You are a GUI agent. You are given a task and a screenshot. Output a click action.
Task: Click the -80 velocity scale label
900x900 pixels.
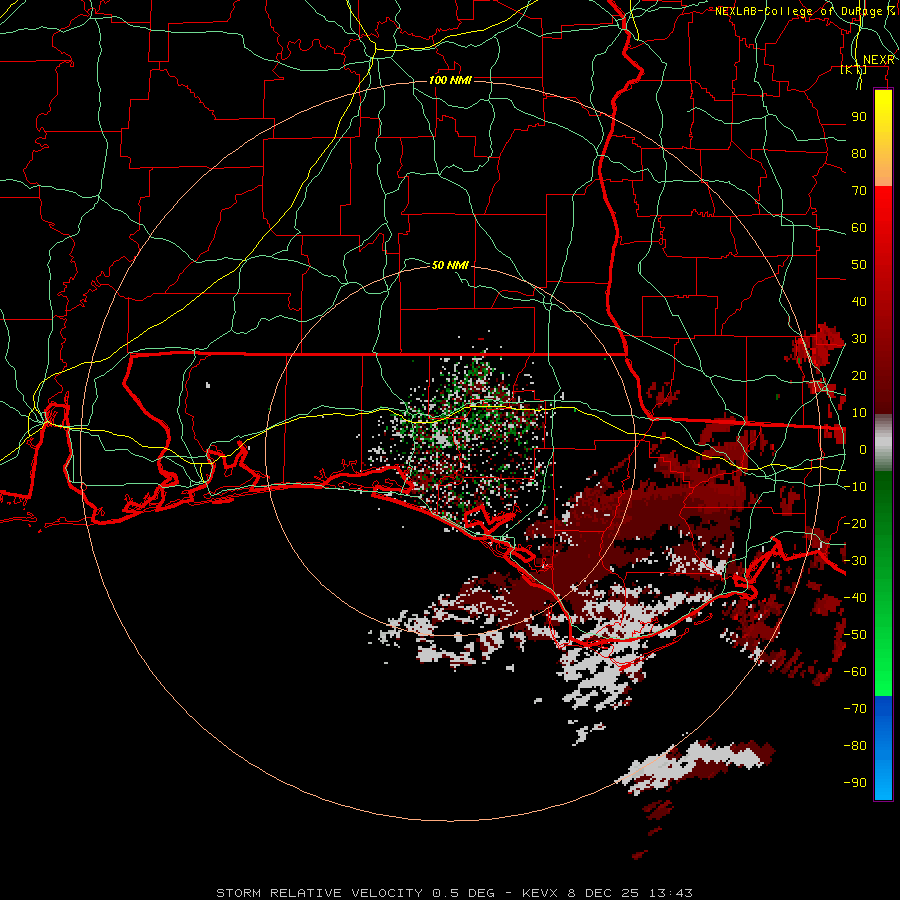[855, 746]
